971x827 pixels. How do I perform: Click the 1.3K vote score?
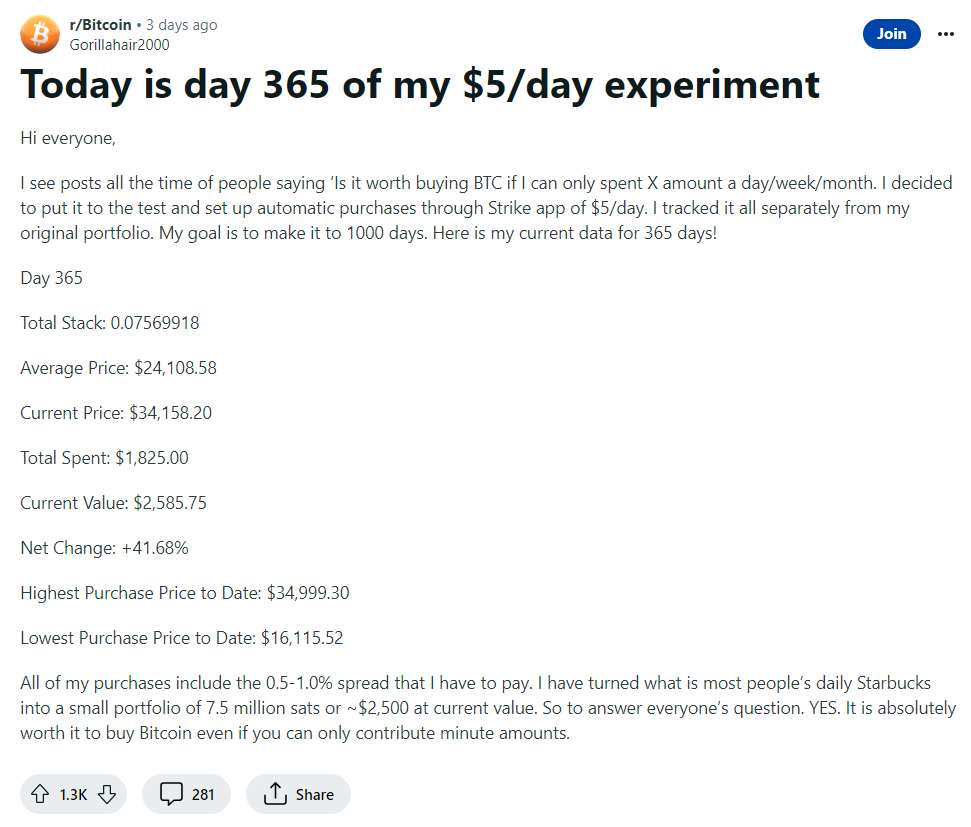point(73,794)
